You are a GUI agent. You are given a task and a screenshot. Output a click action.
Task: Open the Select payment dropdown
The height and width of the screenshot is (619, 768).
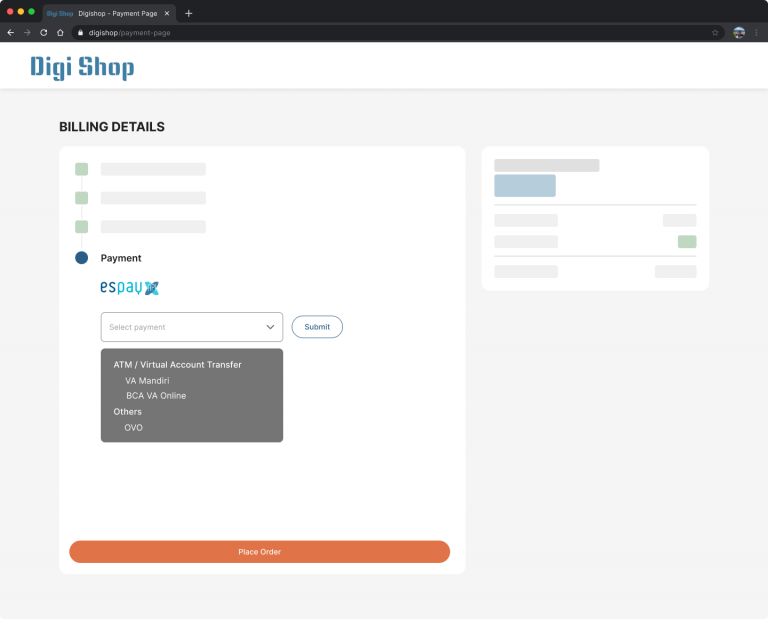(192, 327)
